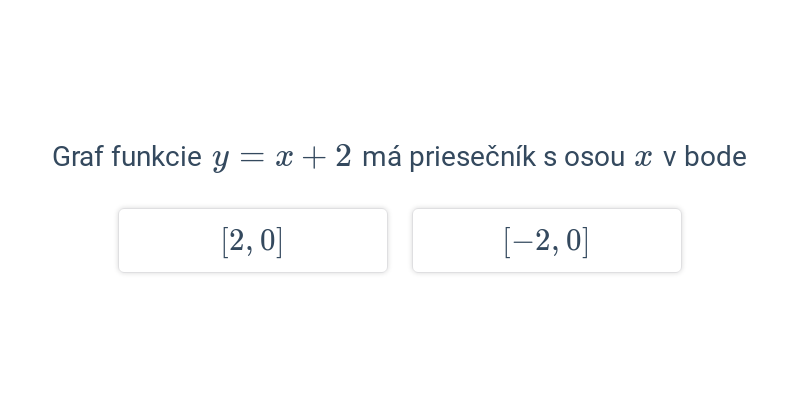The image size is (800, 400).
Task: Choose the option with negative two
Action: (x=546, y=240)
